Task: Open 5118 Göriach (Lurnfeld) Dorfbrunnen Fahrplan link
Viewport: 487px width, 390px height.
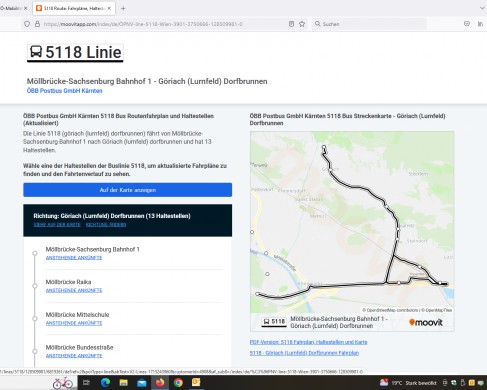Action: click(304, 353)
